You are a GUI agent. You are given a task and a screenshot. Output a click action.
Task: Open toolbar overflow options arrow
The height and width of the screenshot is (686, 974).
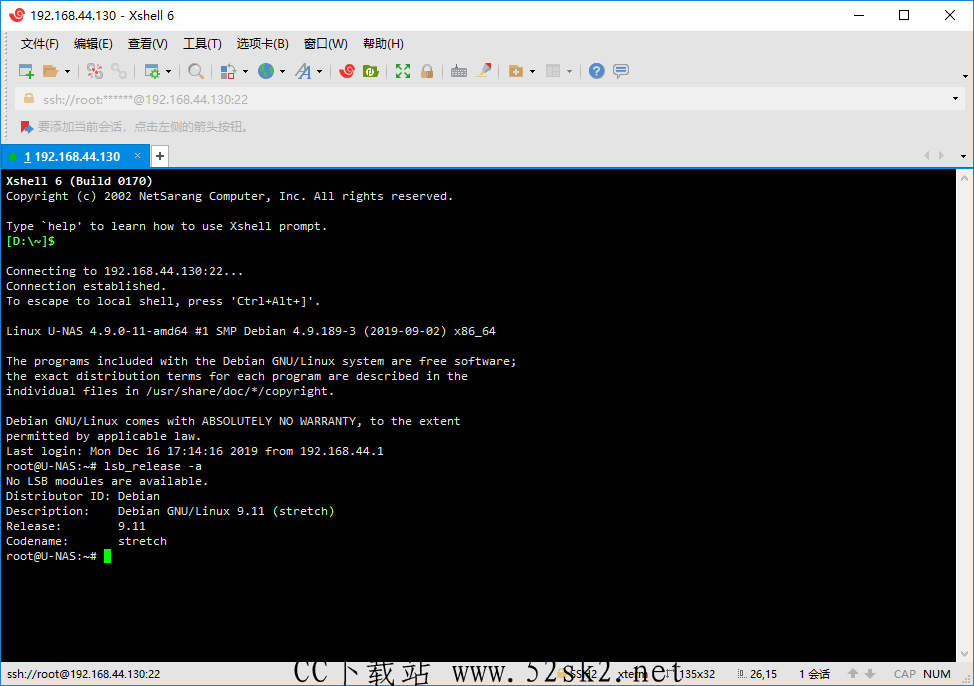click(x=965, y=76)
